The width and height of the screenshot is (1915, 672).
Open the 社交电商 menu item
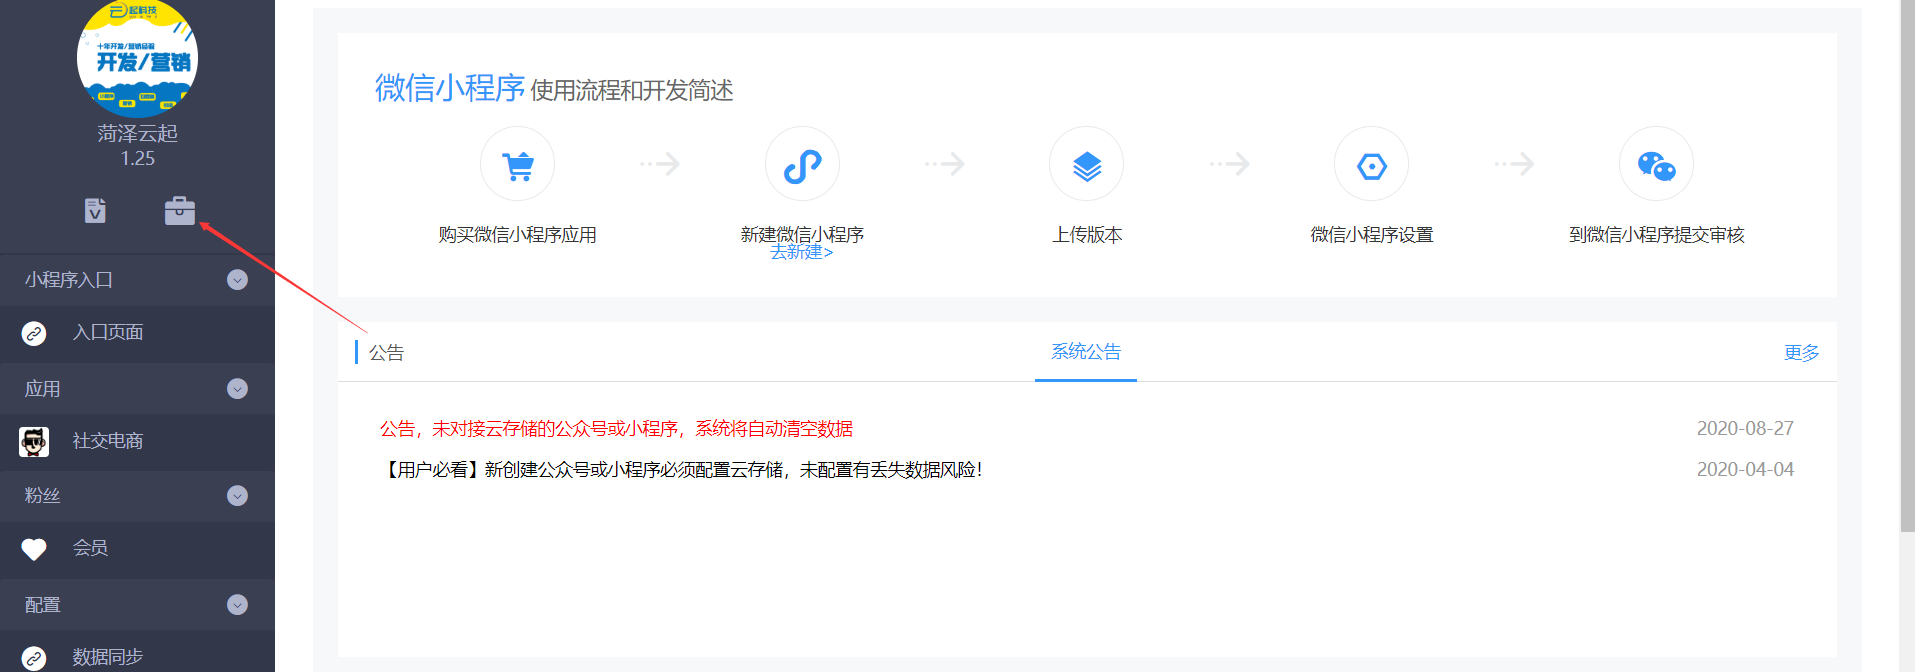(x=137, y=441)
